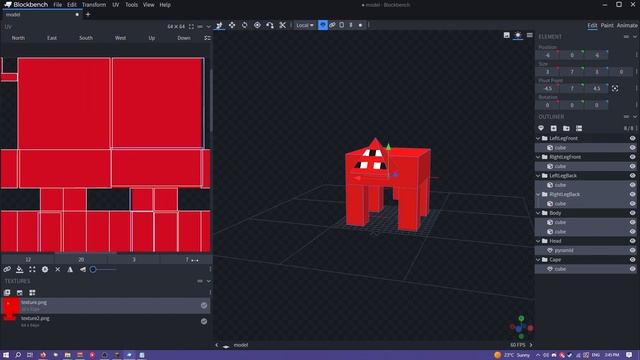640x360 pixels.
Task: Click the chain-link icon in the top toolbar
Action: [332, 25]
